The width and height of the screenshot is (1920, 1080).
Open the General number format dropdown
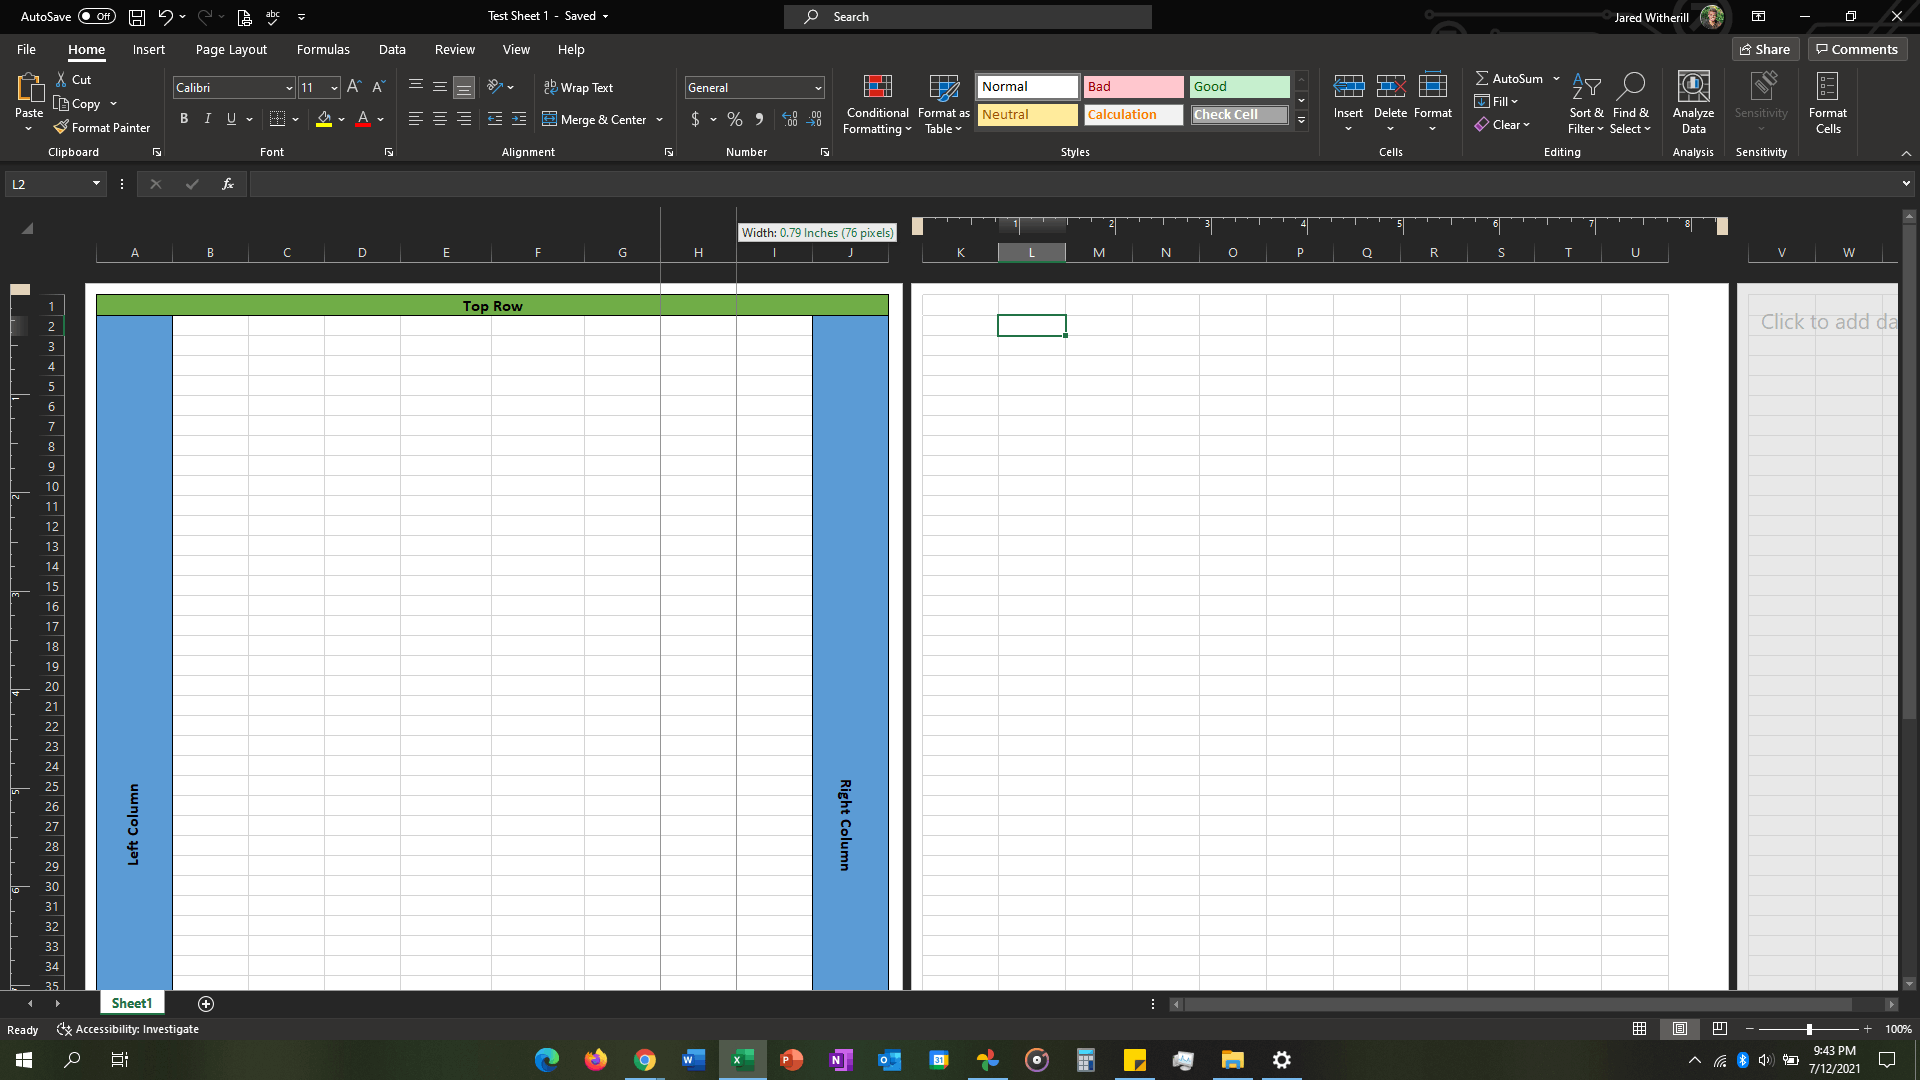click(x=818, y=88)
